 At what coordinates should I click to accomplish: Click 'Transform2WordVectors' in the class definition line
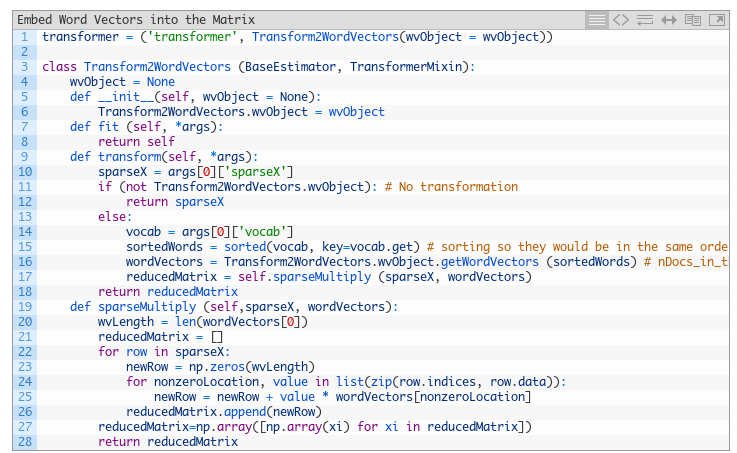pyautogui.click(x=157, y=67)
